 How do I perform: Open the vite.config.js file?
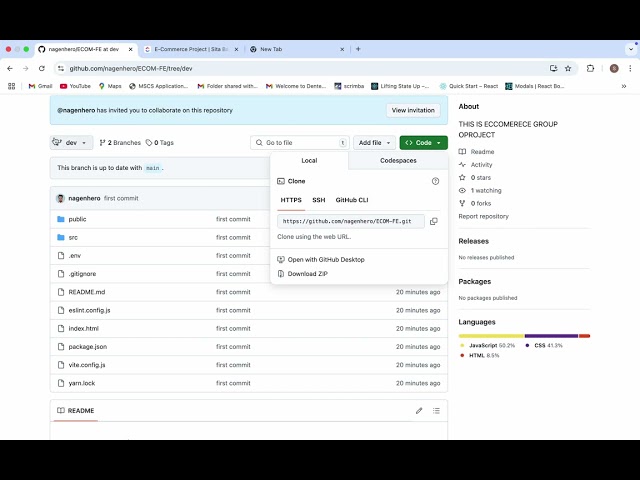87,365
